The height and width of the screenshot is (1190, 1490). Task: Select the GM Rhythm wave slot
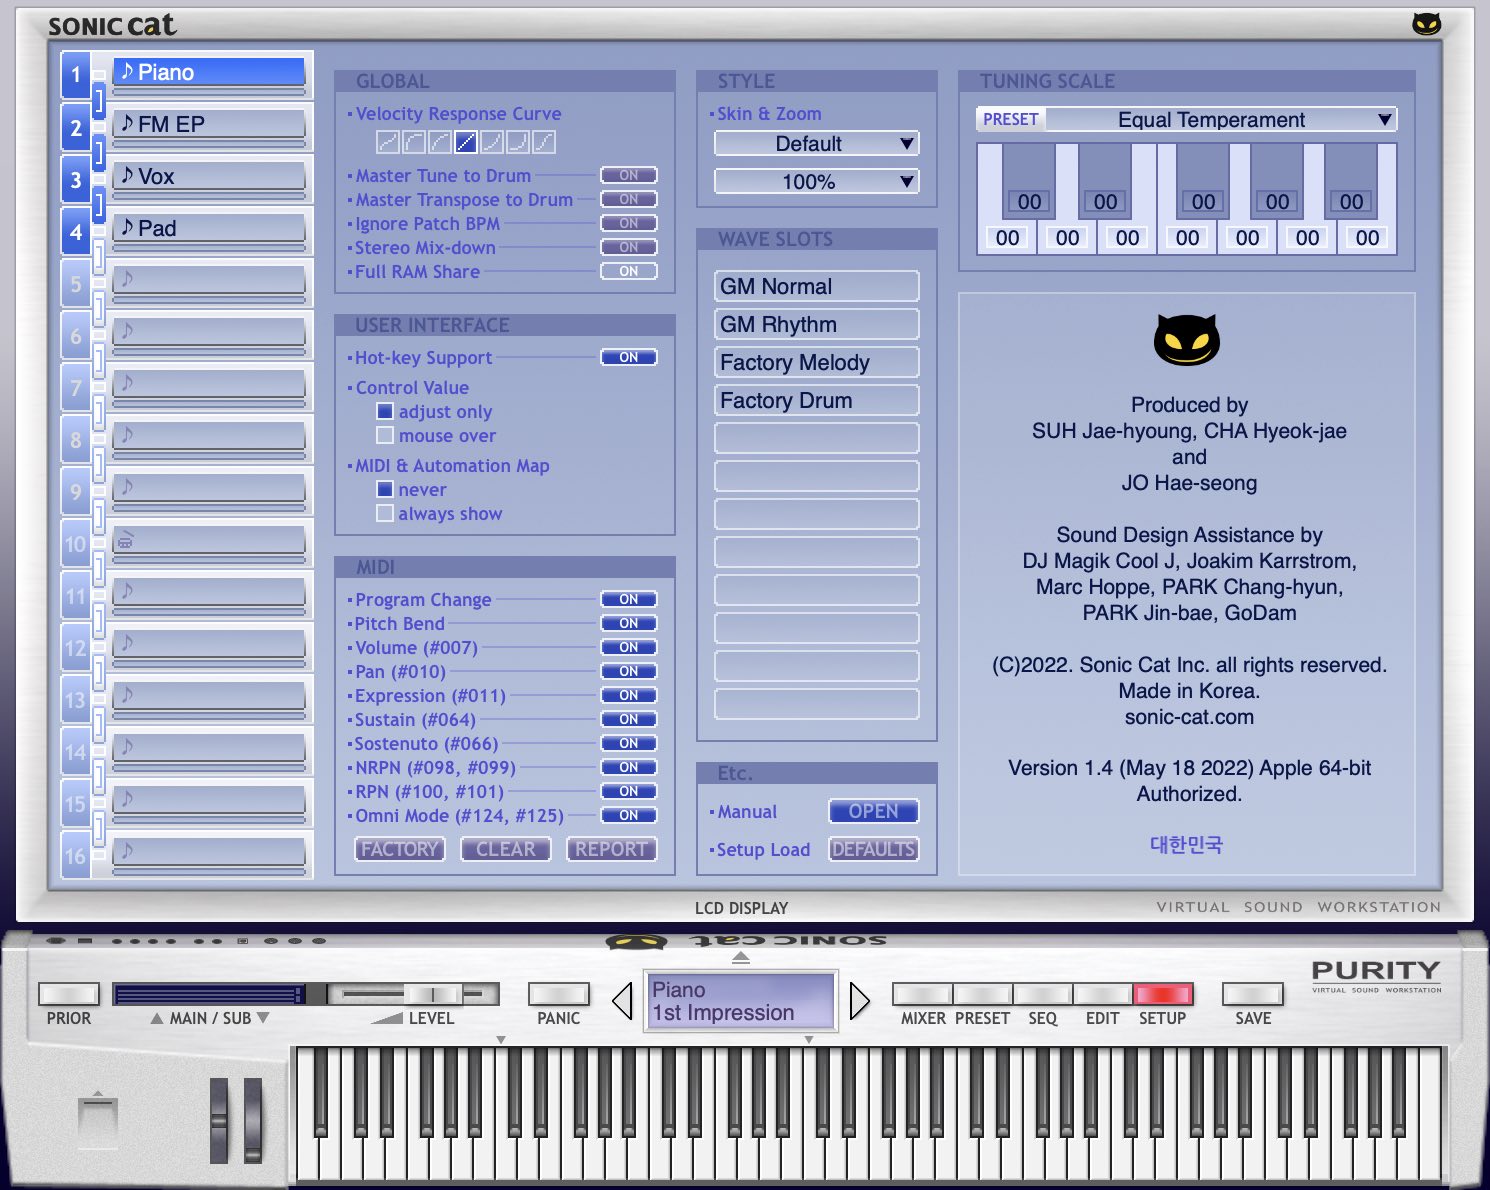pyautogui.click(x=815, y=324)
